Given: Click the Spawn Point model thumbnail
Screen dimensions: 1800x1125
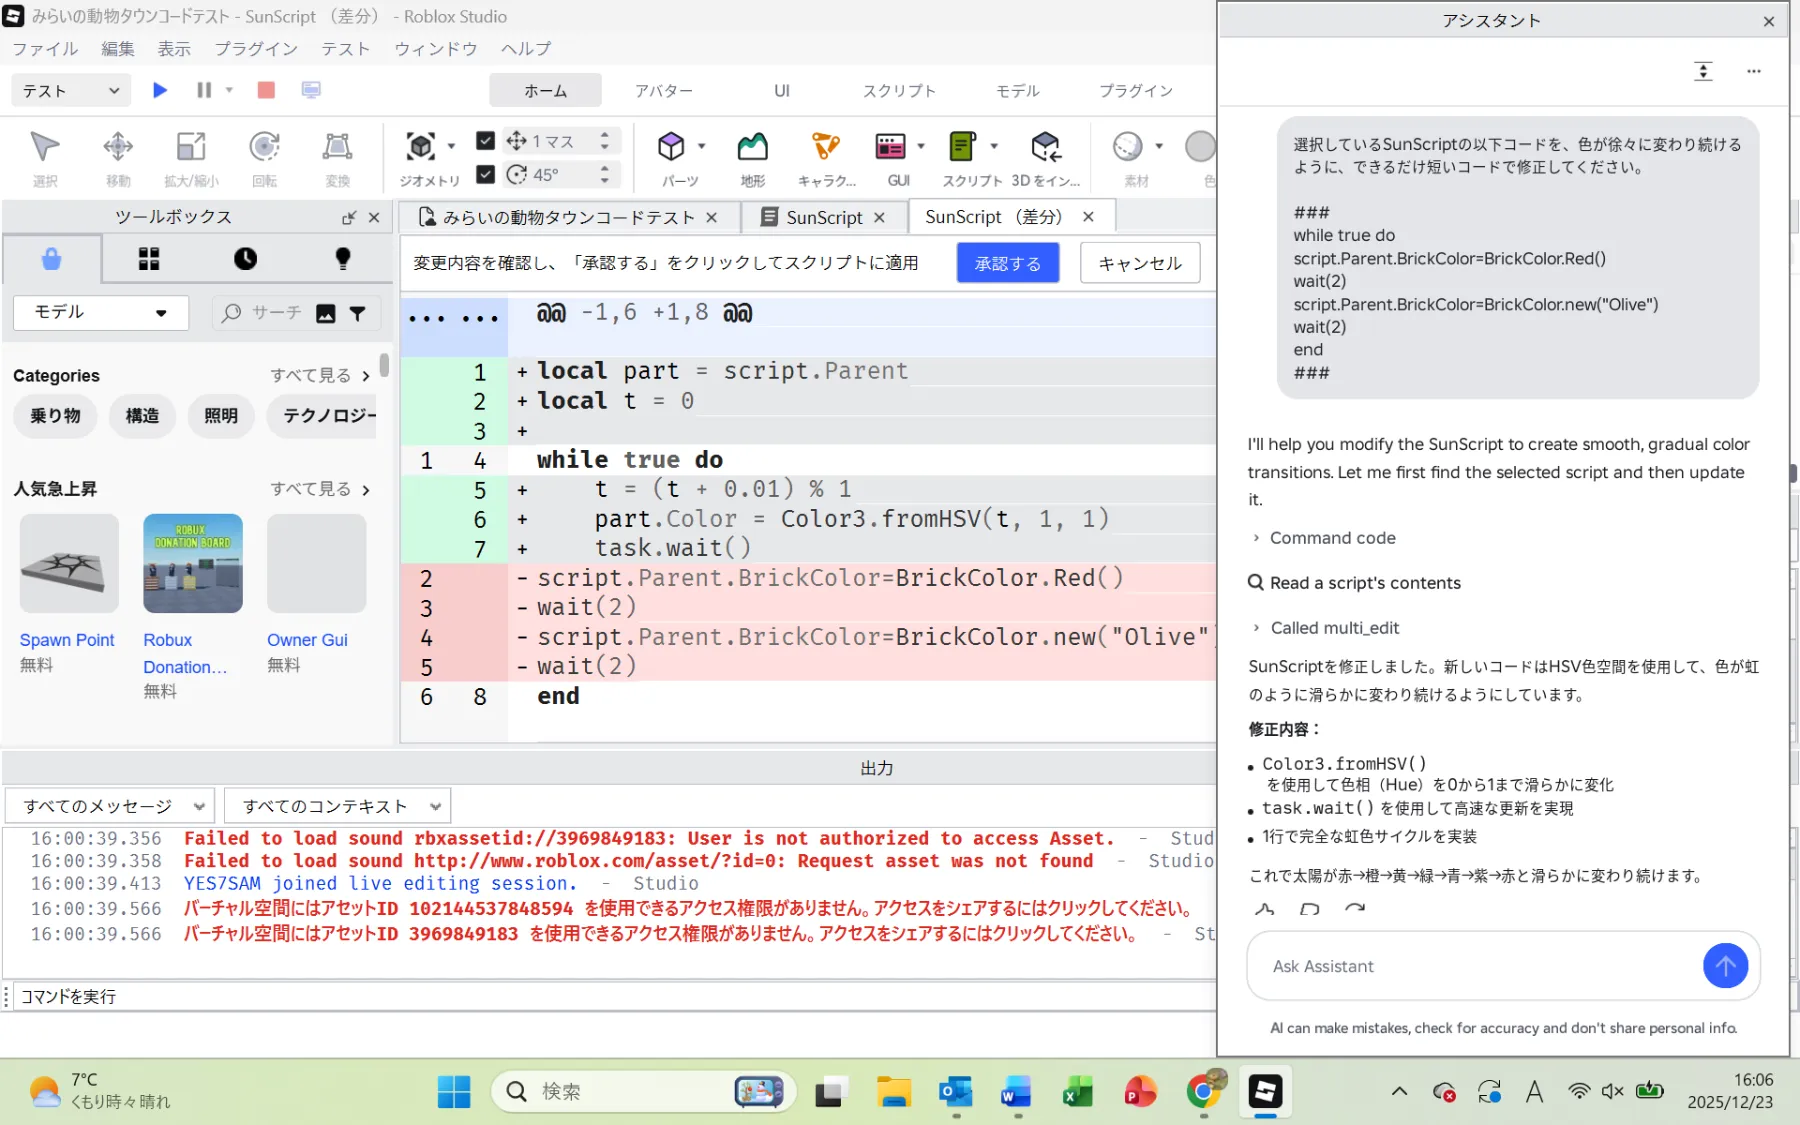Looking at the screenshot, I should click(x=69, y=563).
